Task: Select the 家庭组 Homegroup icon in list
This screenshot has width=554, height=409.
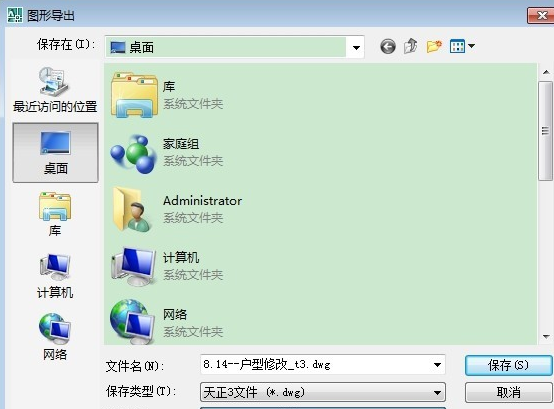Action: coord(133,153)
